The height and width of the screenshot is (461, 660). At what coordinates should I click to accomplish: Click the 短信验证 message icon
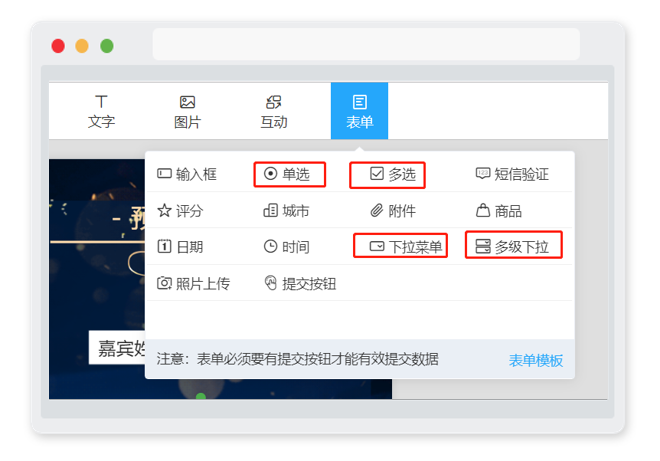483,173
